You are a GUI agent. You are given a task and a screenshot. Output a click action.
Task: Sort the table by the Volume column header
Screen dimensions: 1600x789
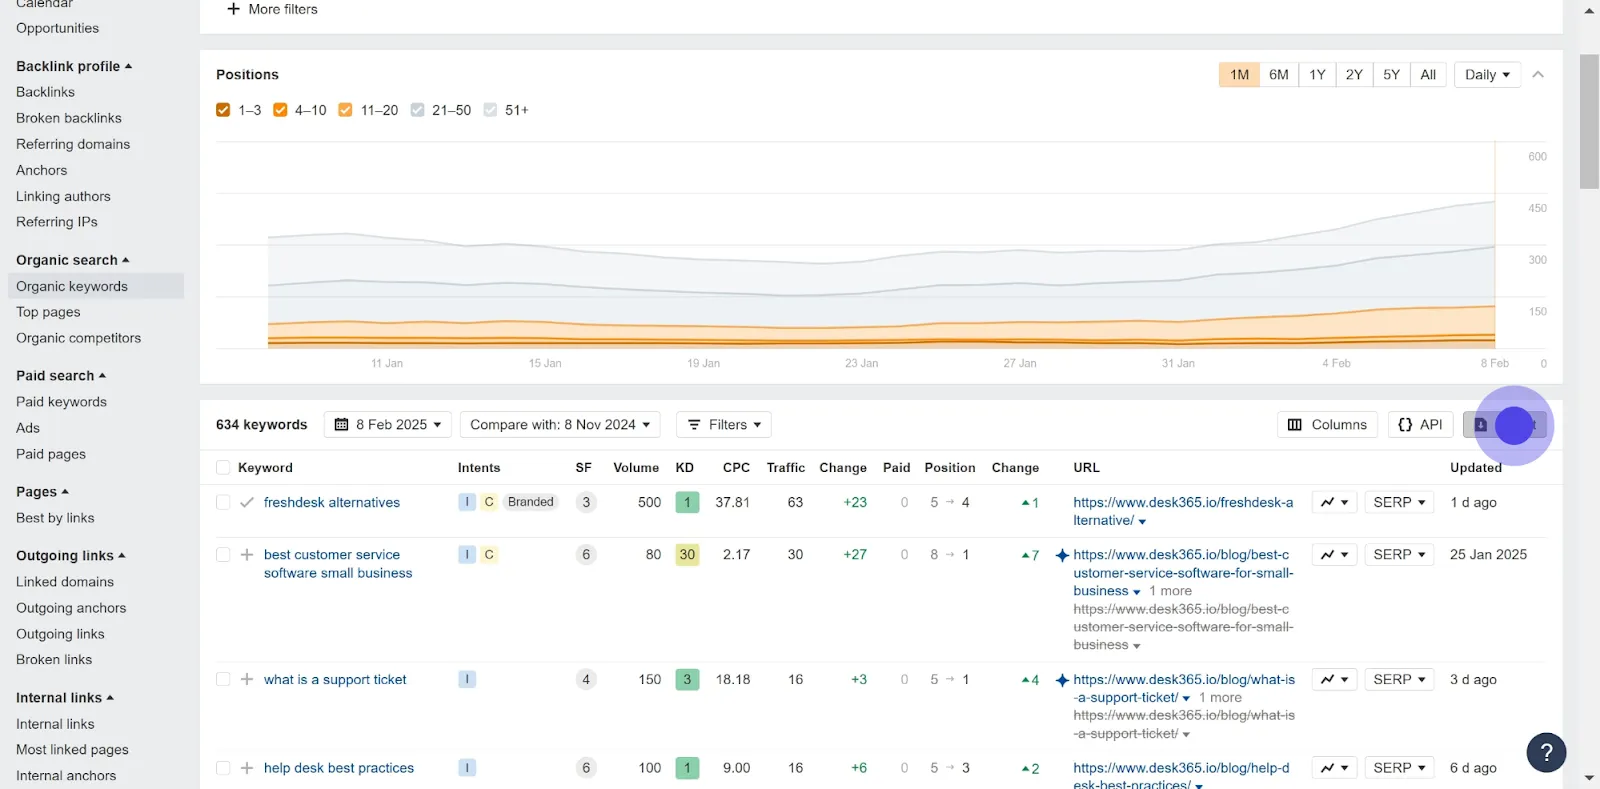click(x=636, y=467)
